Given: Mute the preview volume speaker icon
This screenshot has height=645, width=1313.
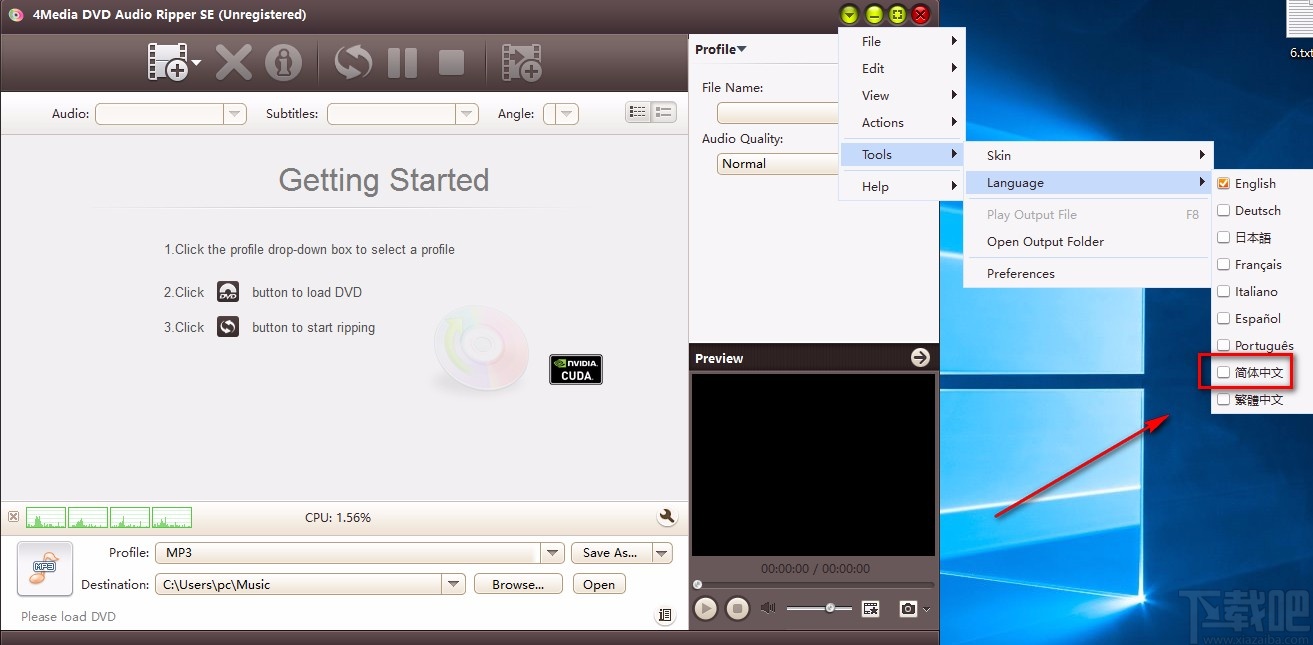Looking at the screenshot, I should 768,608.
